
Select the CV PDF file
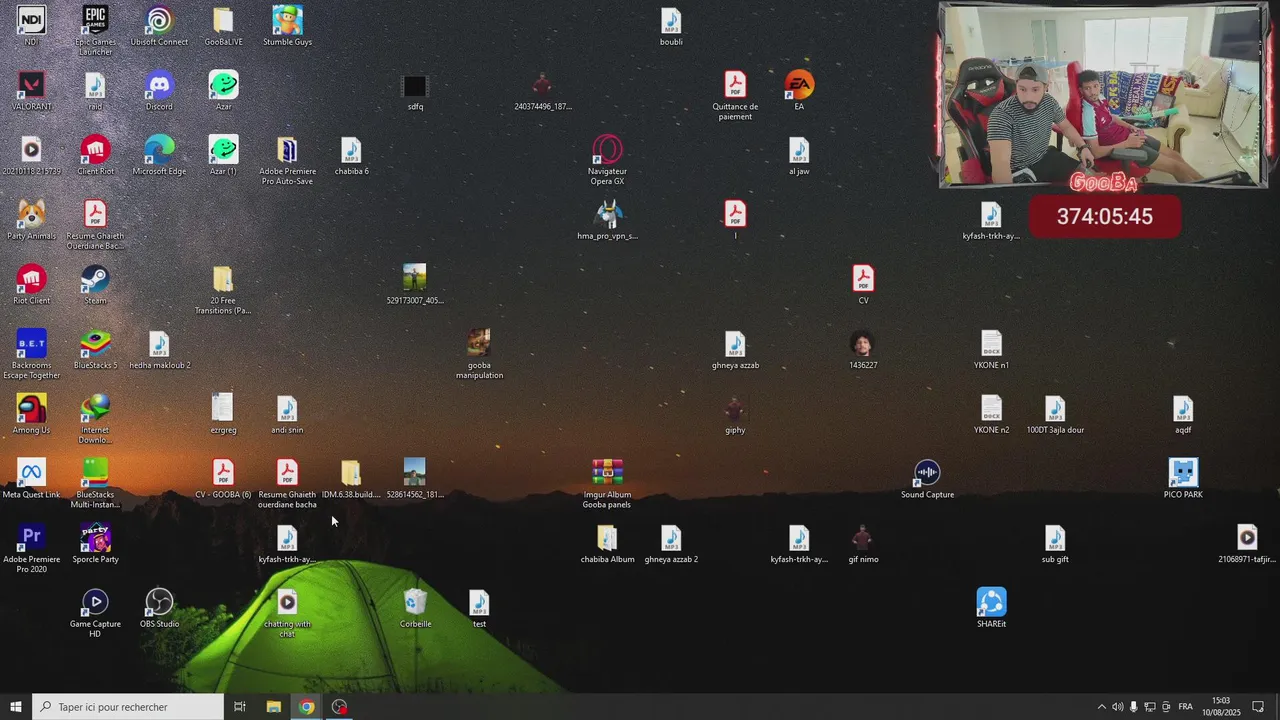[x=863, y=280]
